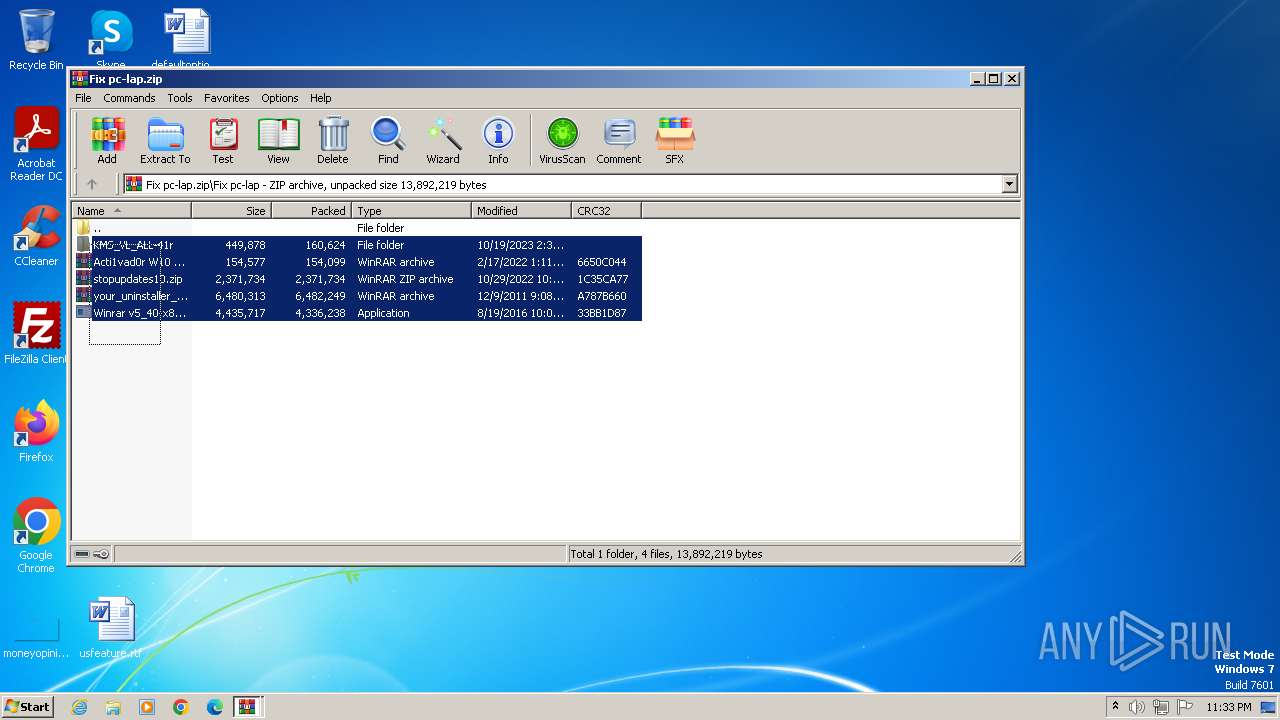
Task: Open the Find magnifier tool
Action: [x=388, y=140]
